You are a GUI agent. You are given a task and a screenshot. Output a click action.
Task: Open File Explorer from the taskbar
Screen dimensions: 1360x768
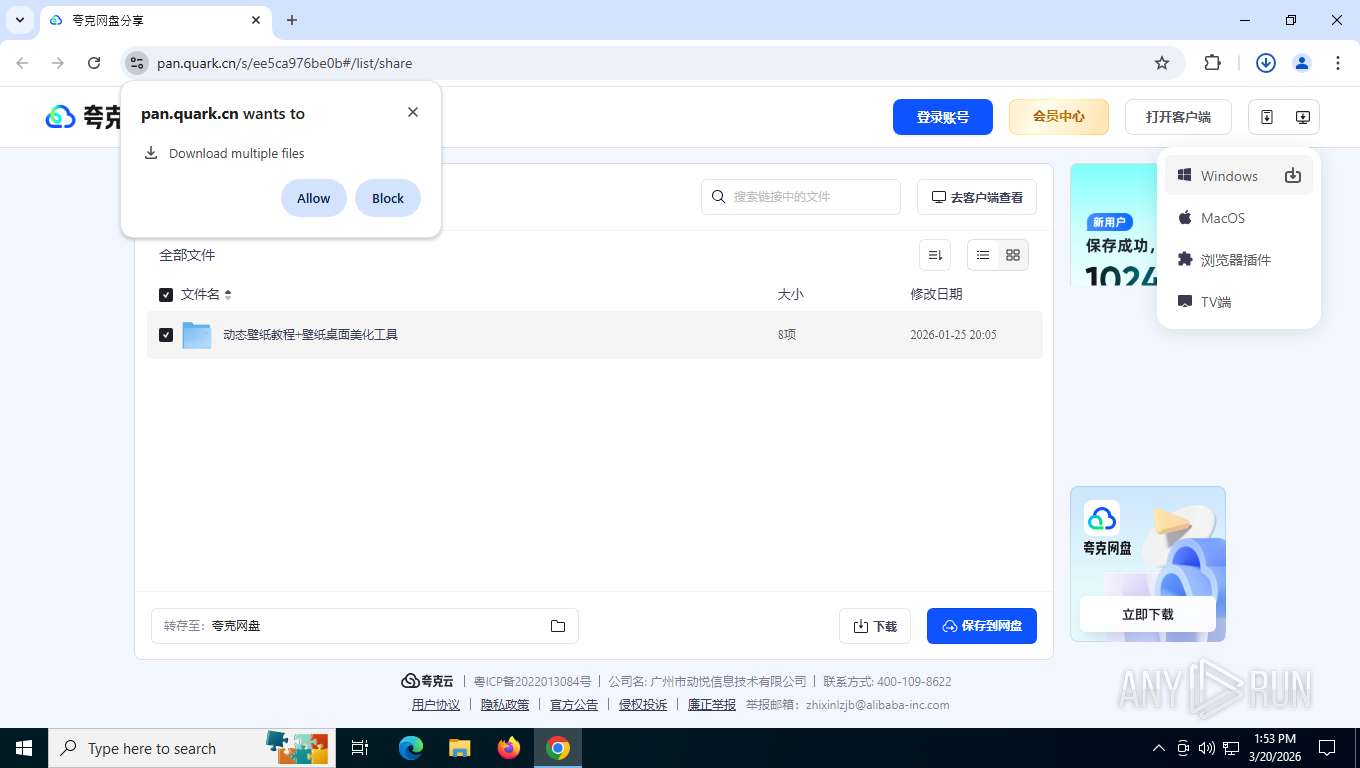tap(460, 748)
